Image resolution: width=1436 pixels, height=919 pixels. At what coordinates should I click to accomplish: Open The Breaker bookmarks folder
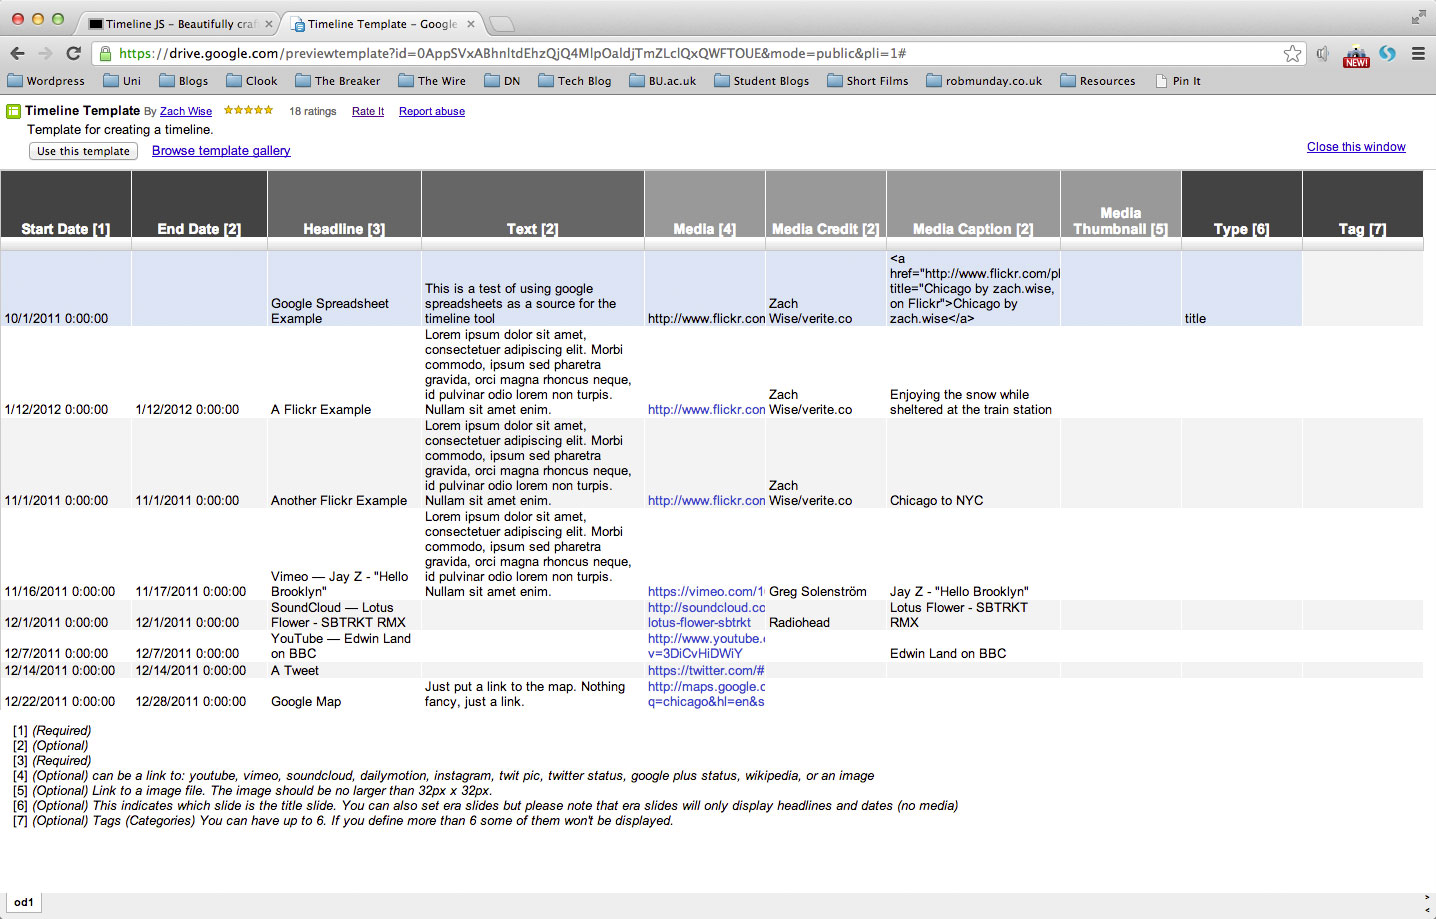[337, 81]
